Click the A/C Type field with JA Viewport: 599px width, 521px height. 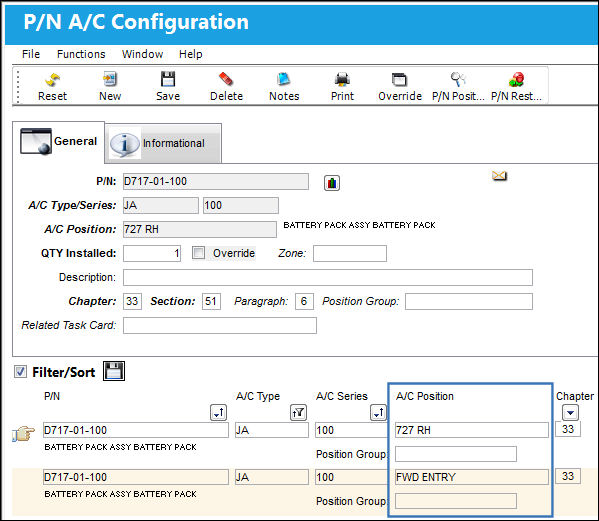coord(160,205)
